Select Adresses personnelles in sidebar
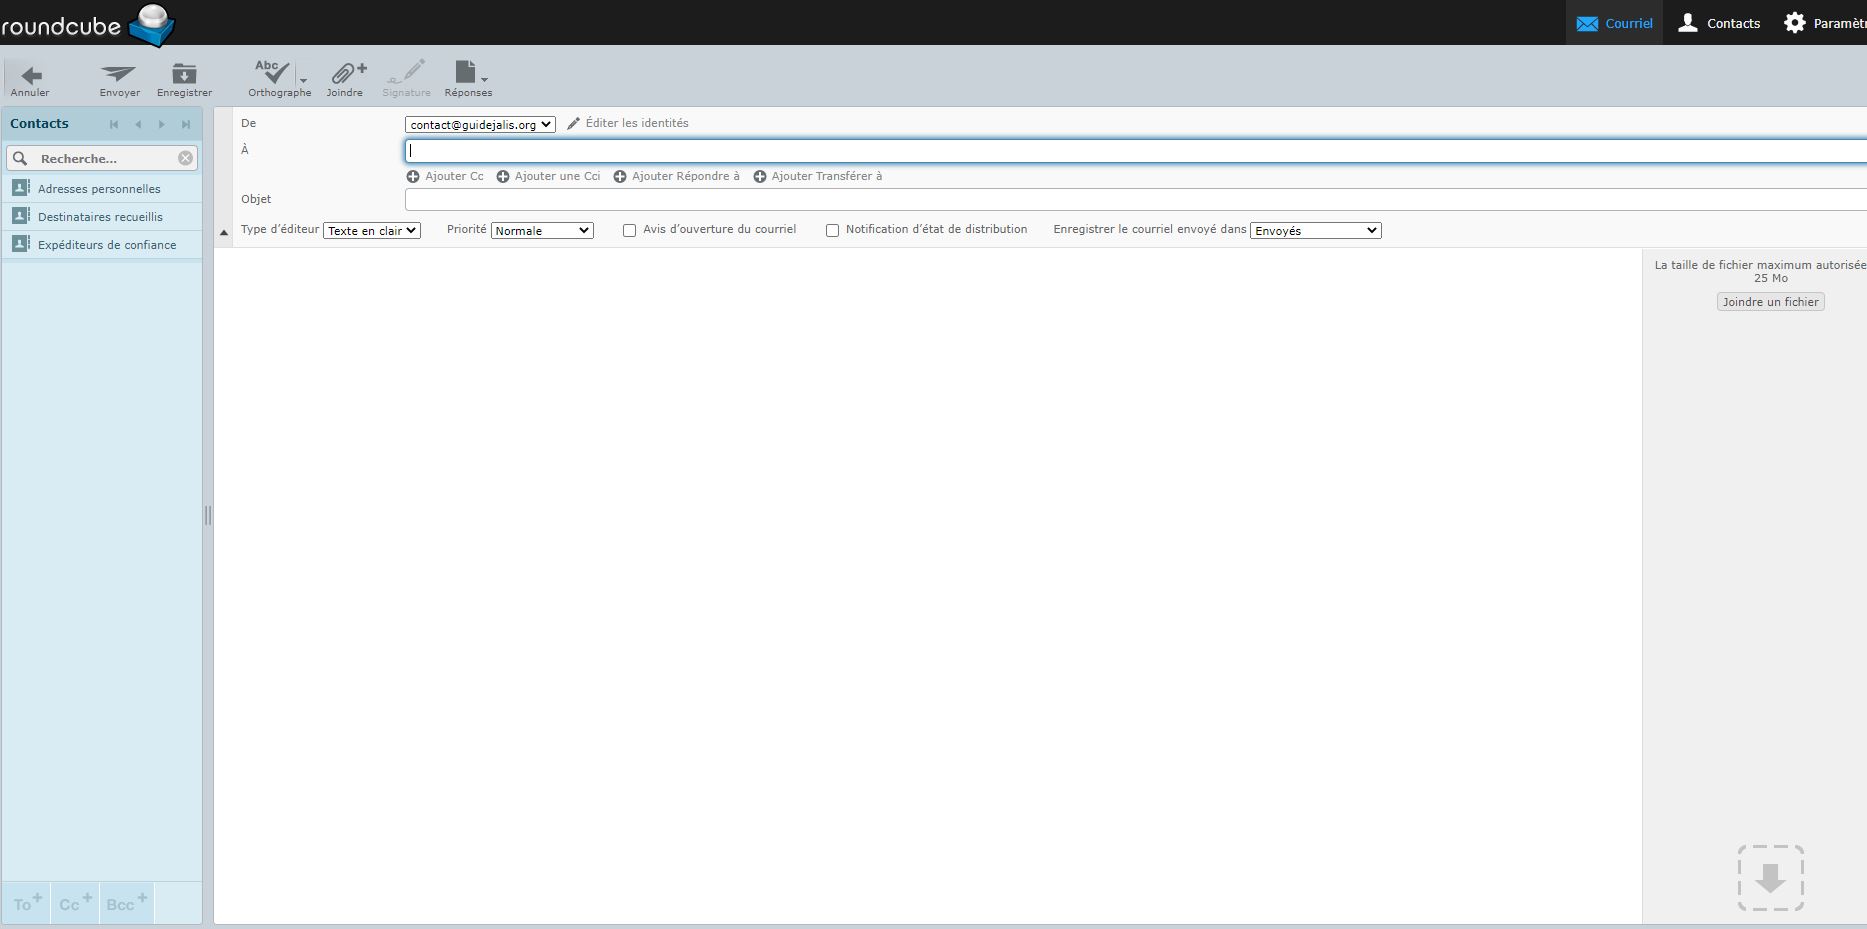This screenshot has height=929, width=1867. [99, 188]
